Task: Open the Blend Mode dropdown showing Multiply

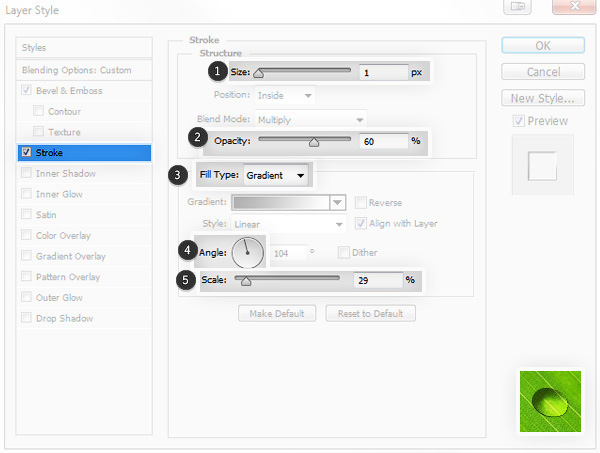Action: coord(311,120)
